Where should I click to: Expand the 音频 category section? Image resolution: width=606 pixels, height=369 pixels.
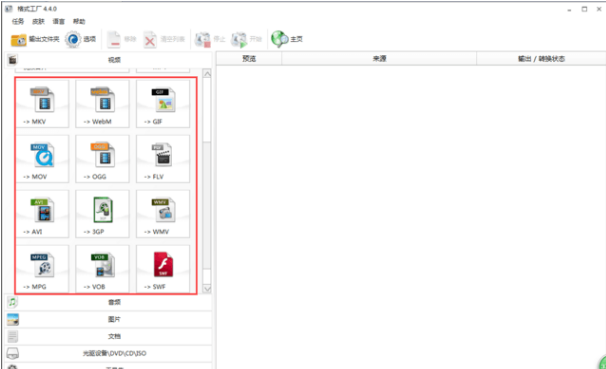(x=108, y=302)
